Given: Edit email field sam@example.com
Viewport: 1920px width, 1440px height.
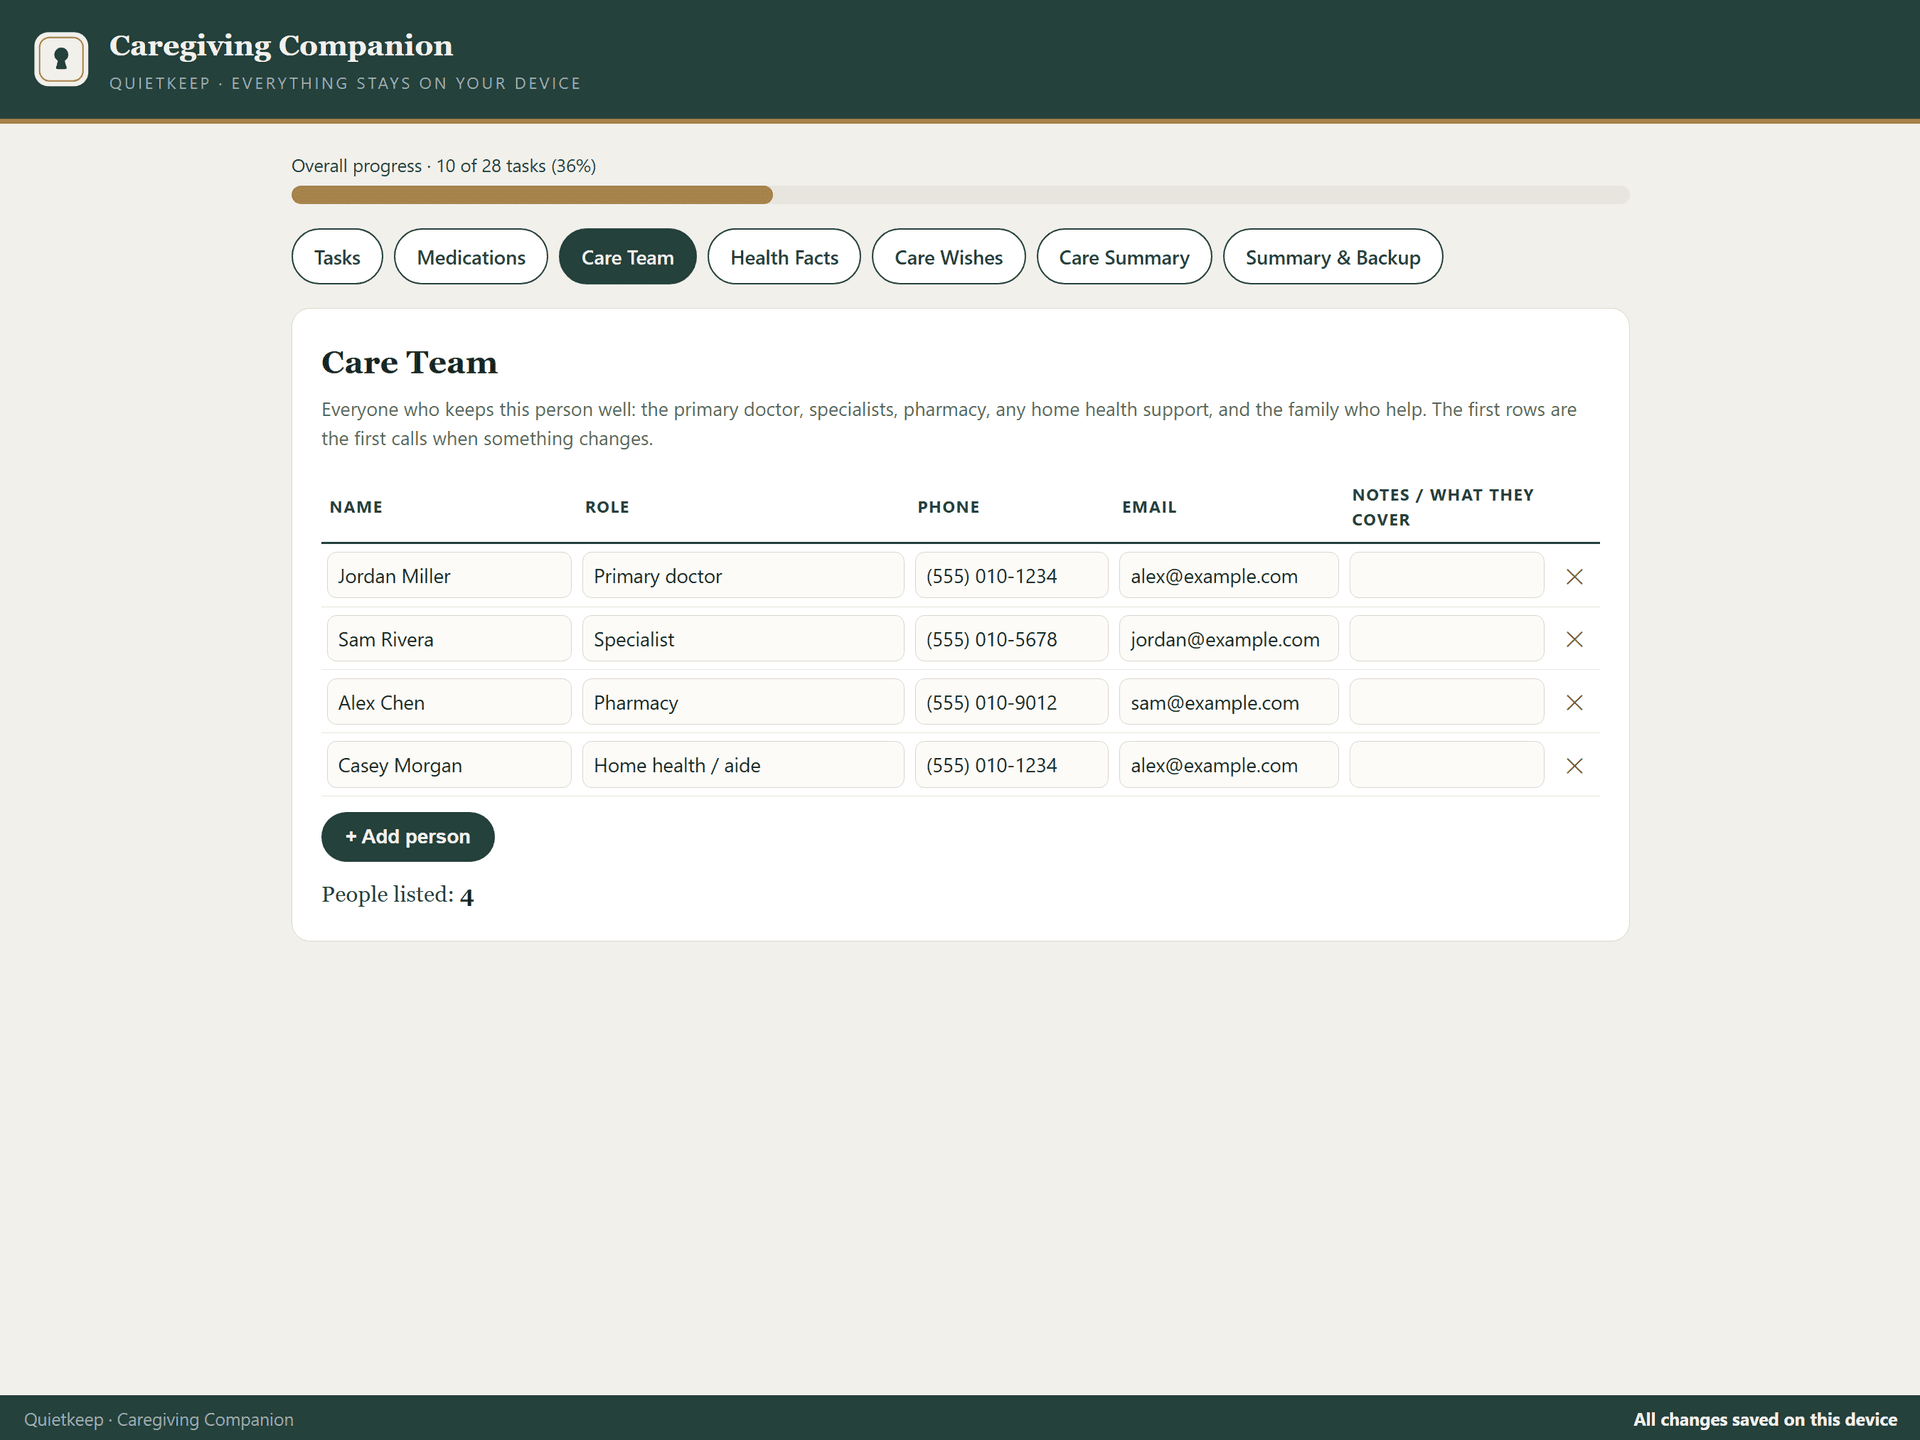Looking at the screenshot, I should click(x=1229, y=703).
